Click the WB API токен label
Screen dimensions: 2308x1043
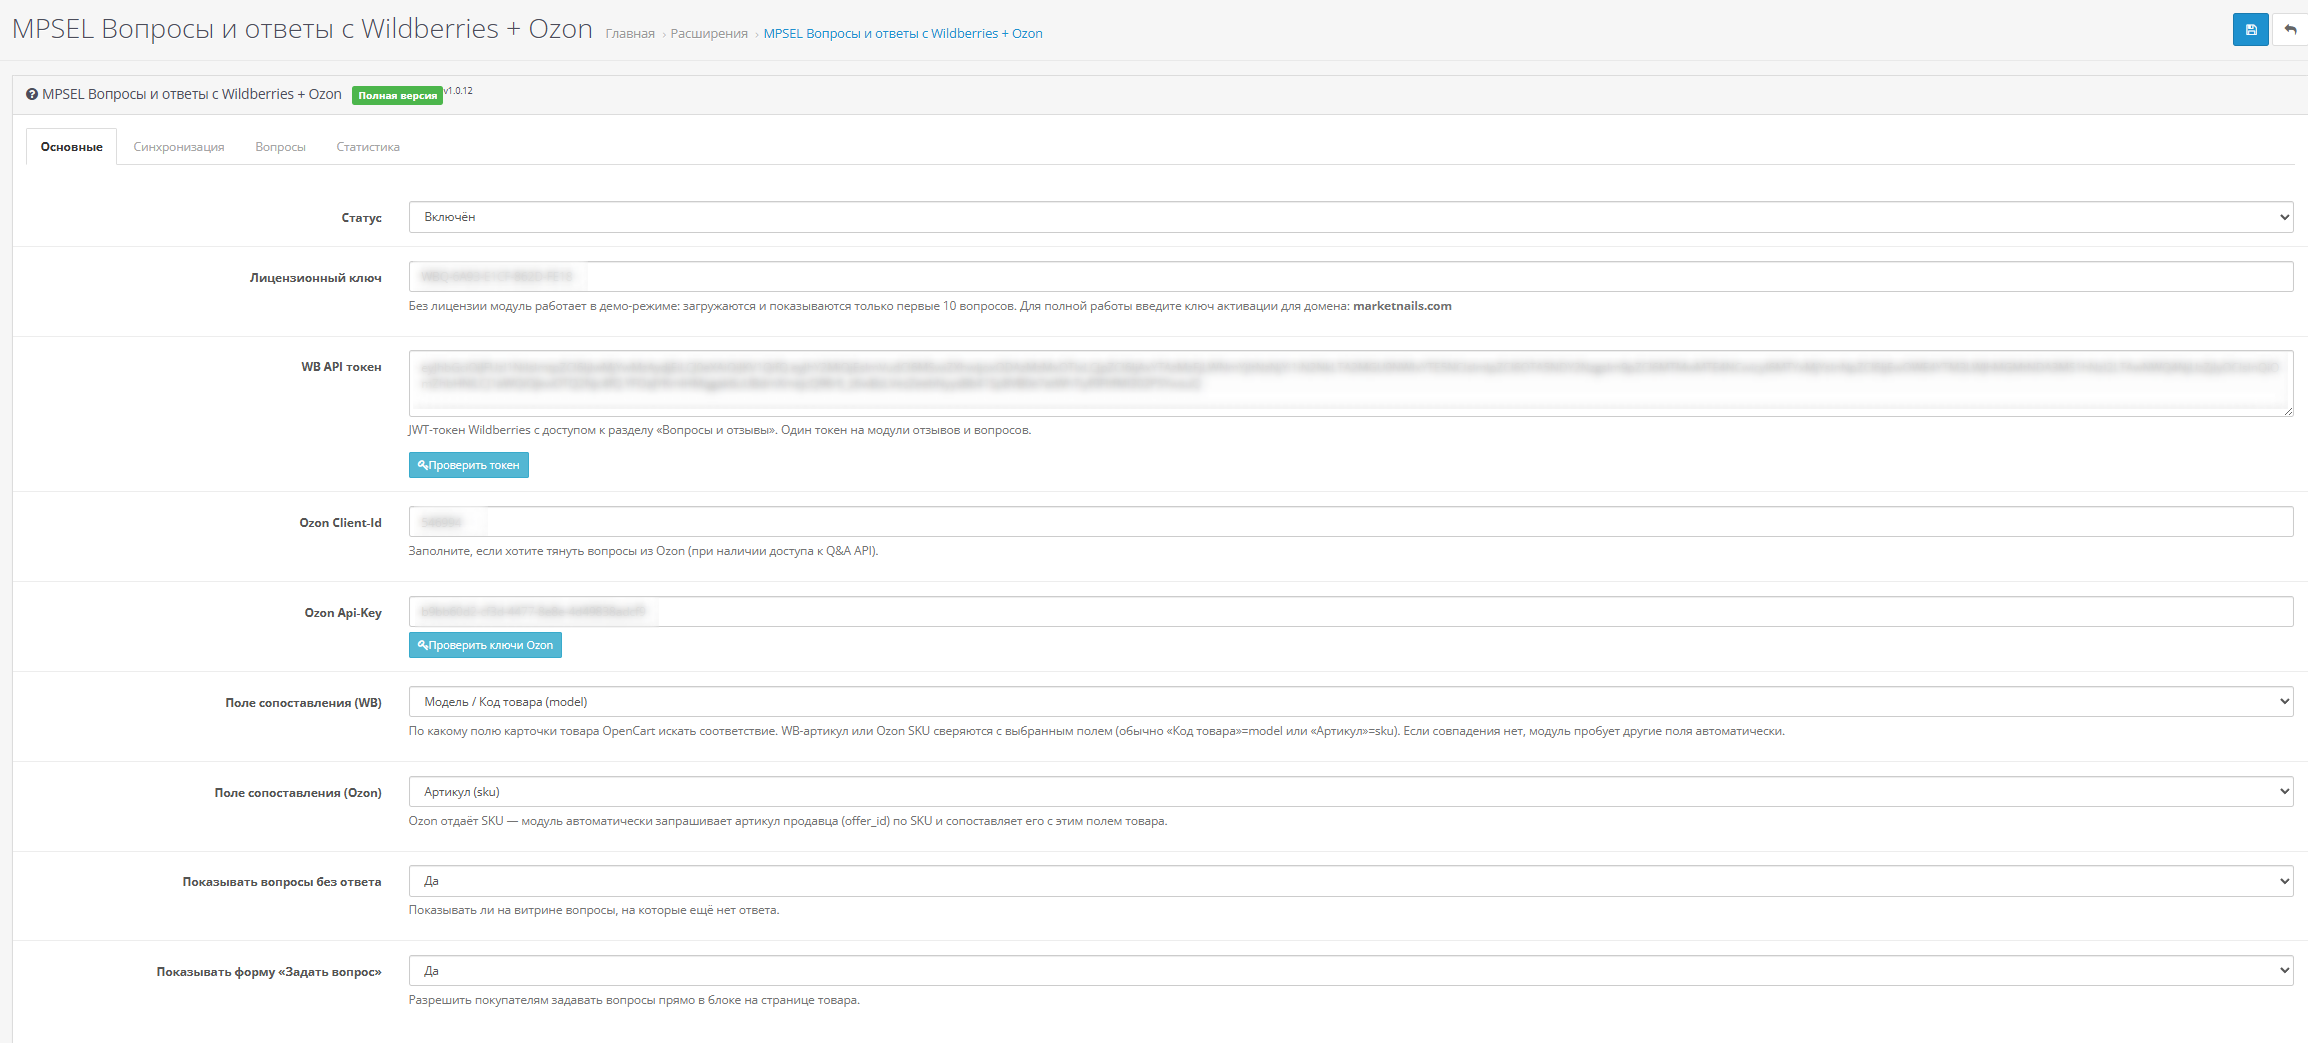pyautogui.click(x=341, y=367)
